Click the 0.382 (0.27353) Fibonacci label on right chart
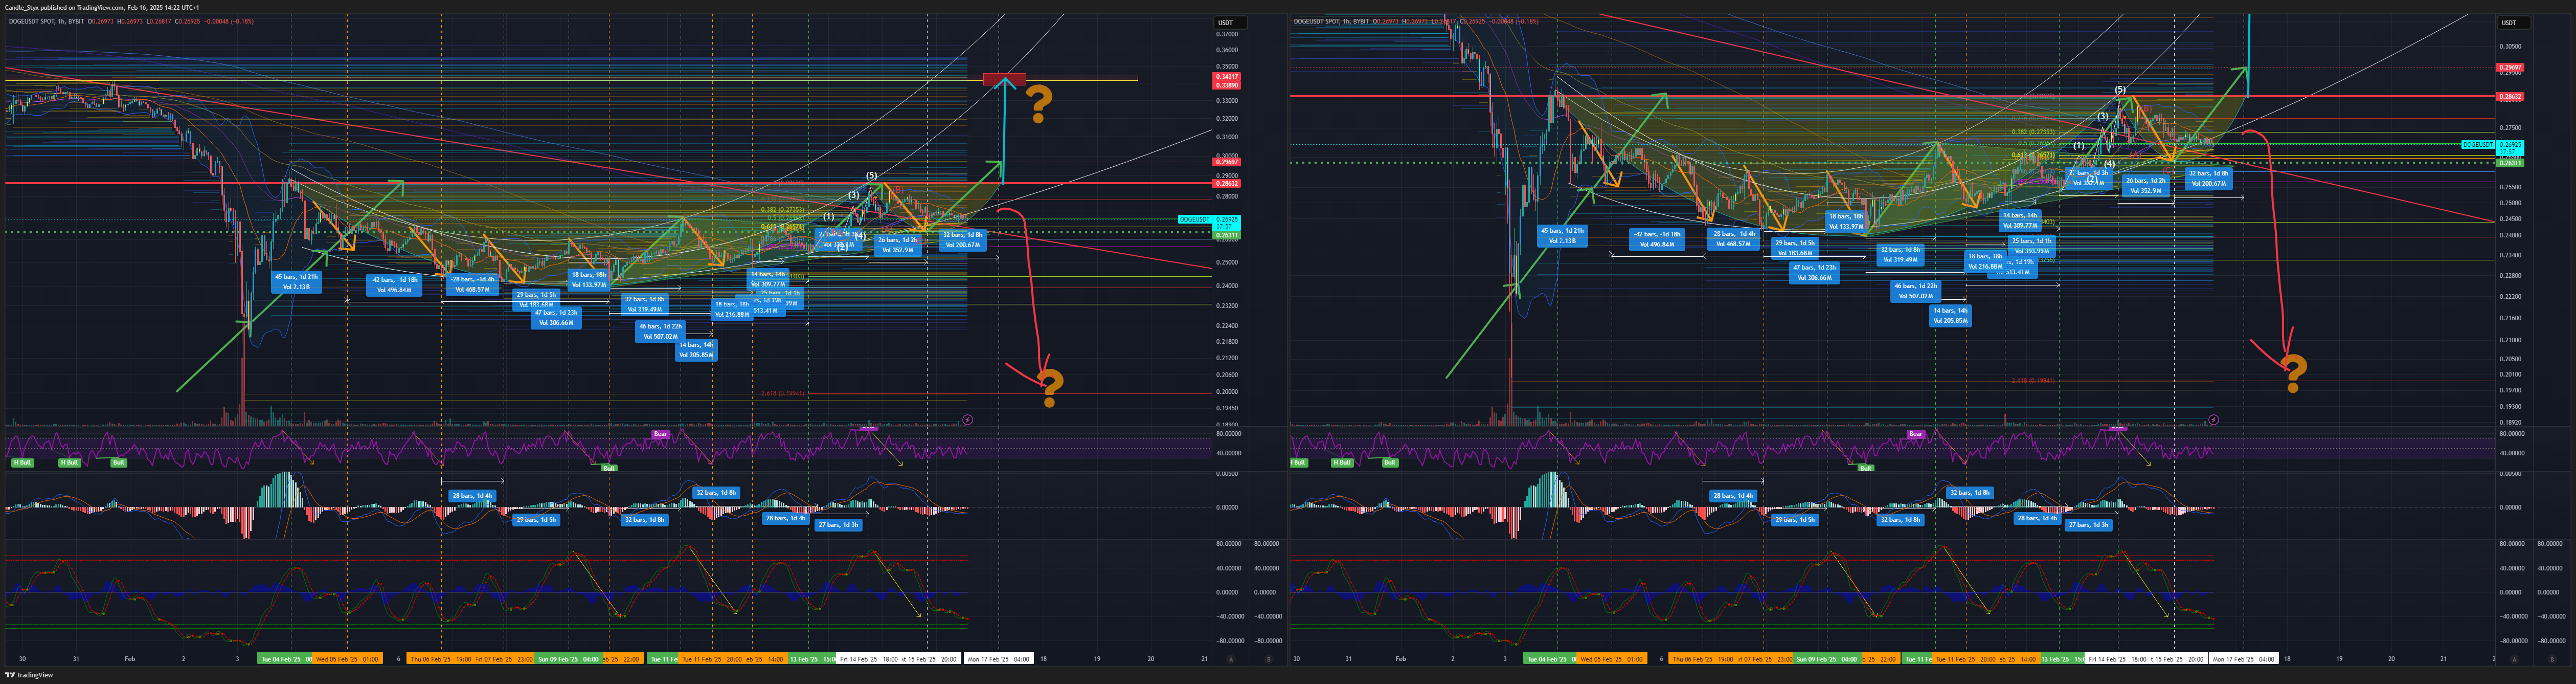The image size is (2576, 684). tap(2033, 131)
